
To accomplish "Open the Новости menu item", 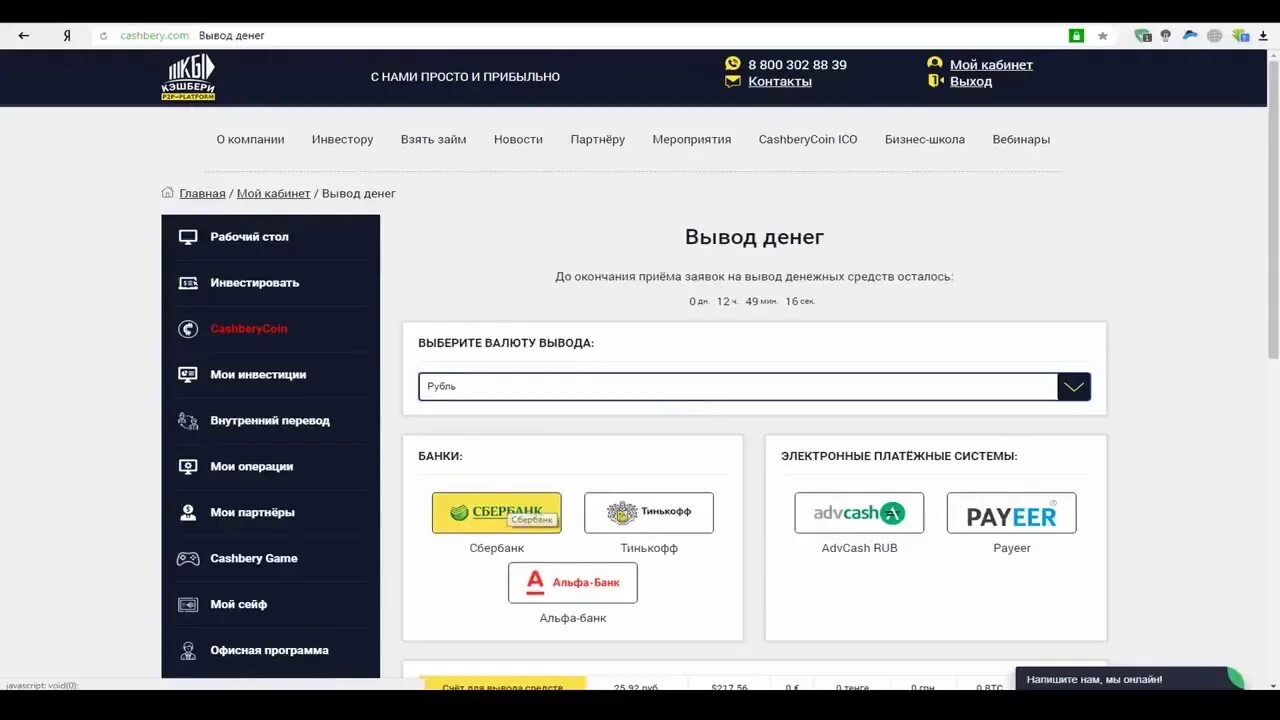I will [x=518, y=140].
